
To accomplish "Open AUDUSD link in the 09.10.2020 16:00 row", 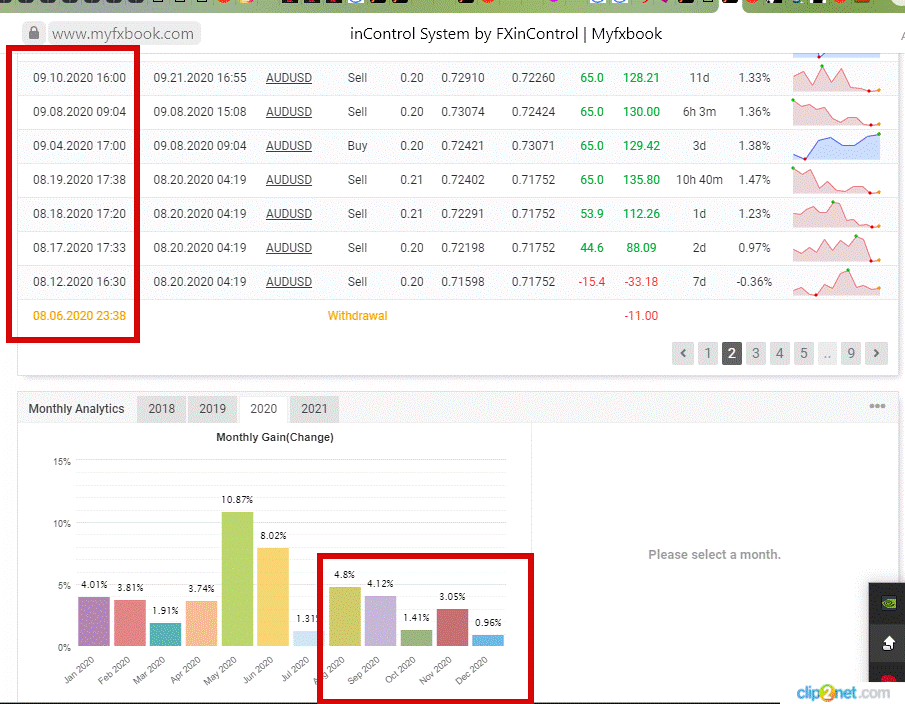I will click(289, 78).
